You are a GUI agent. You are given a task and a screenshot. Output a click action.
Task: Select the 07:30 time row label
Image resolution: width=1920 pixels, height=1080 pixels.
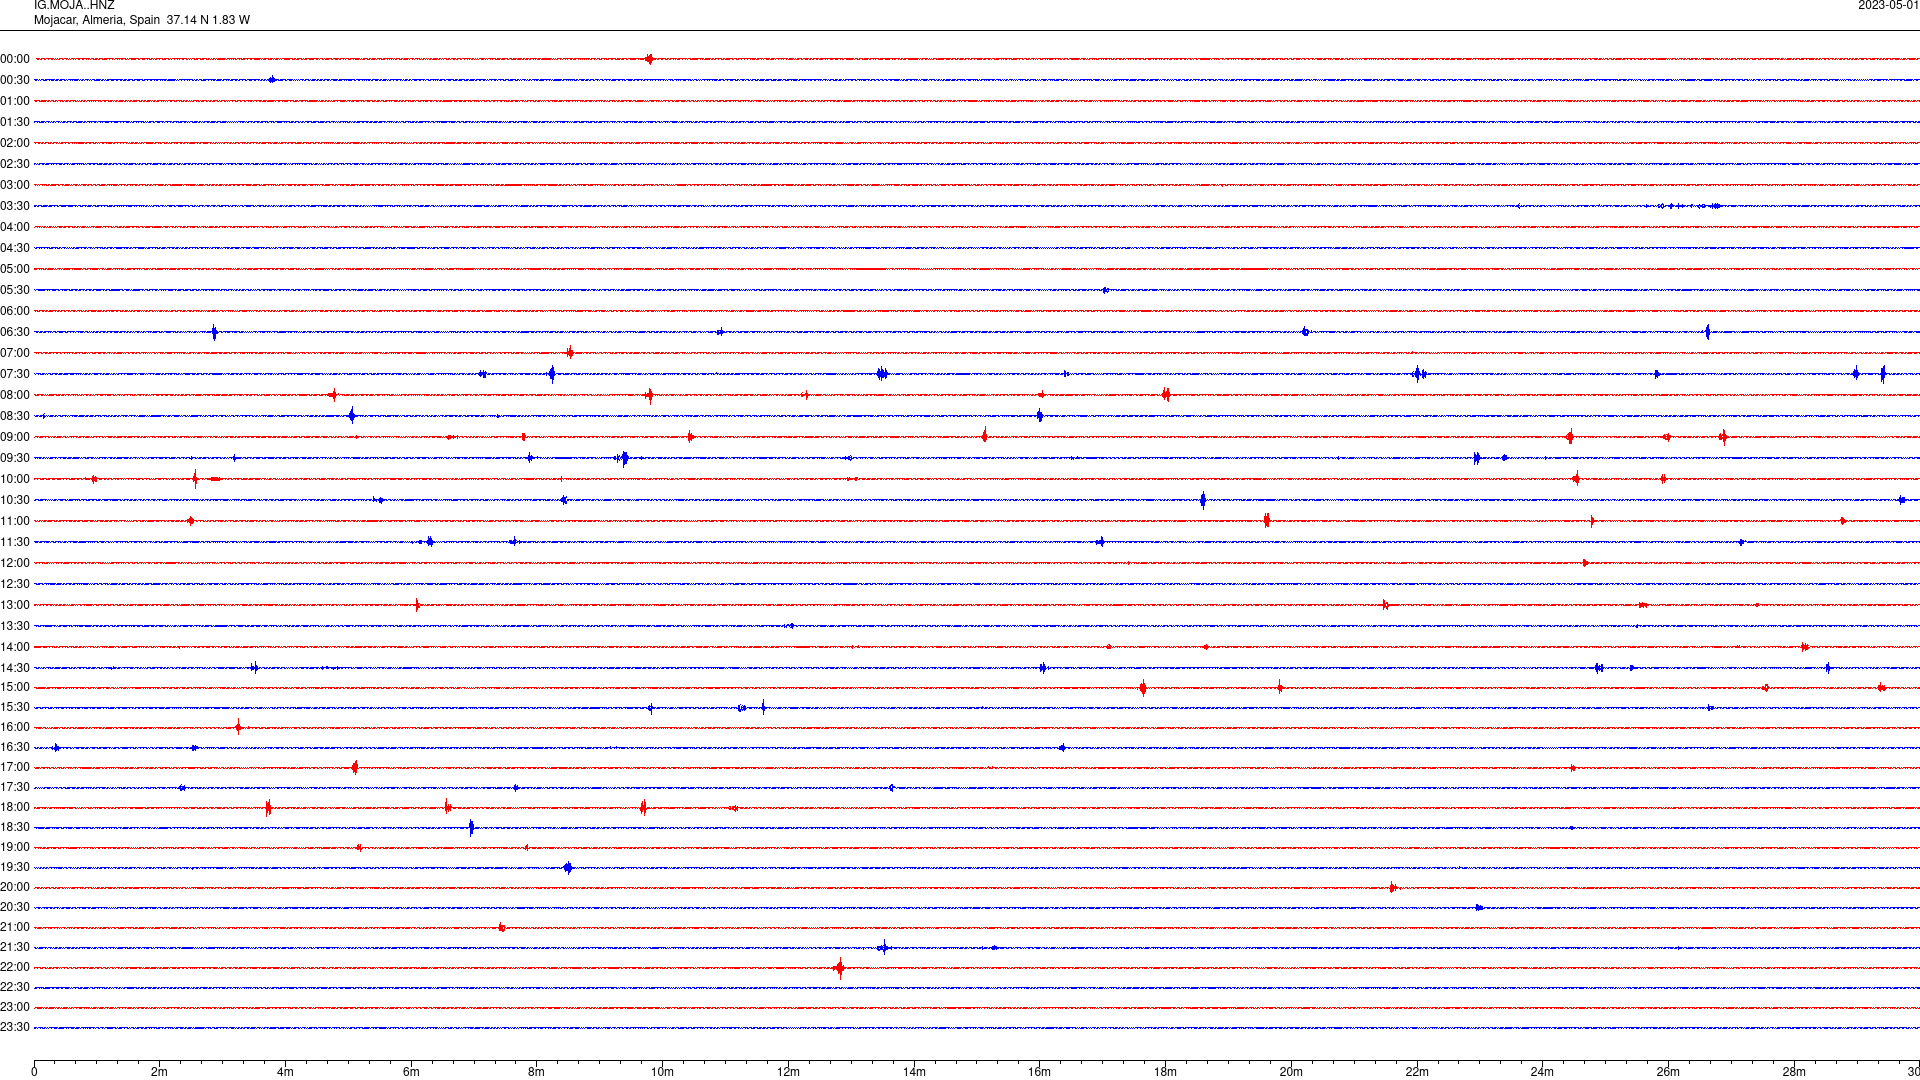click(x=15, y=374)
